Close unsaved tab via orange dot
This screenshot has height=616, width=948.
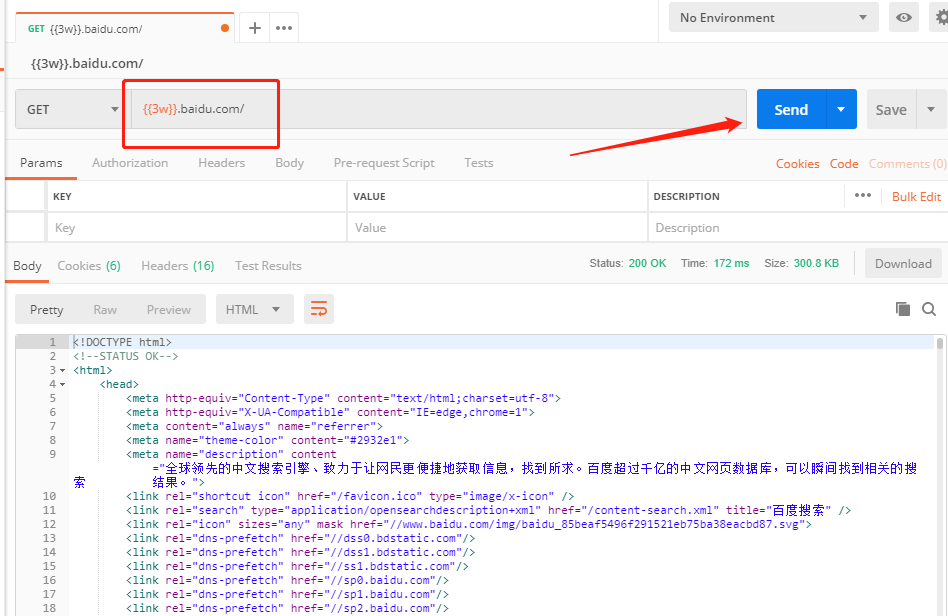(225, 28)
